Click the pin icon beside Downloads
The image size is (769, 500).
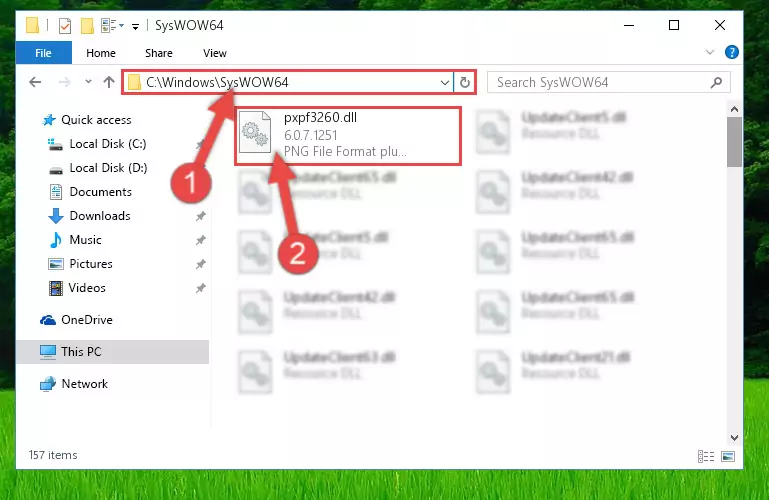[x=200, y=216]
